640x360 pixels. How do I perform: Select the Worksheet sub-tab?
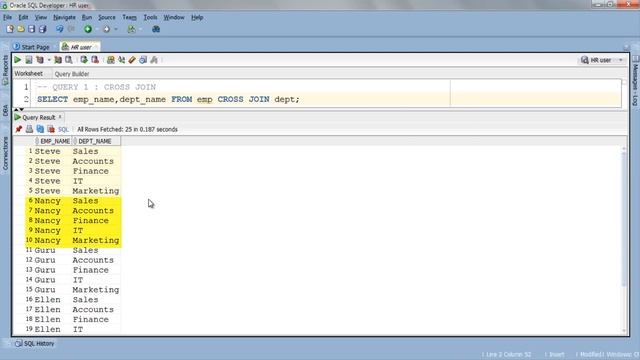(x=28, y=73)
